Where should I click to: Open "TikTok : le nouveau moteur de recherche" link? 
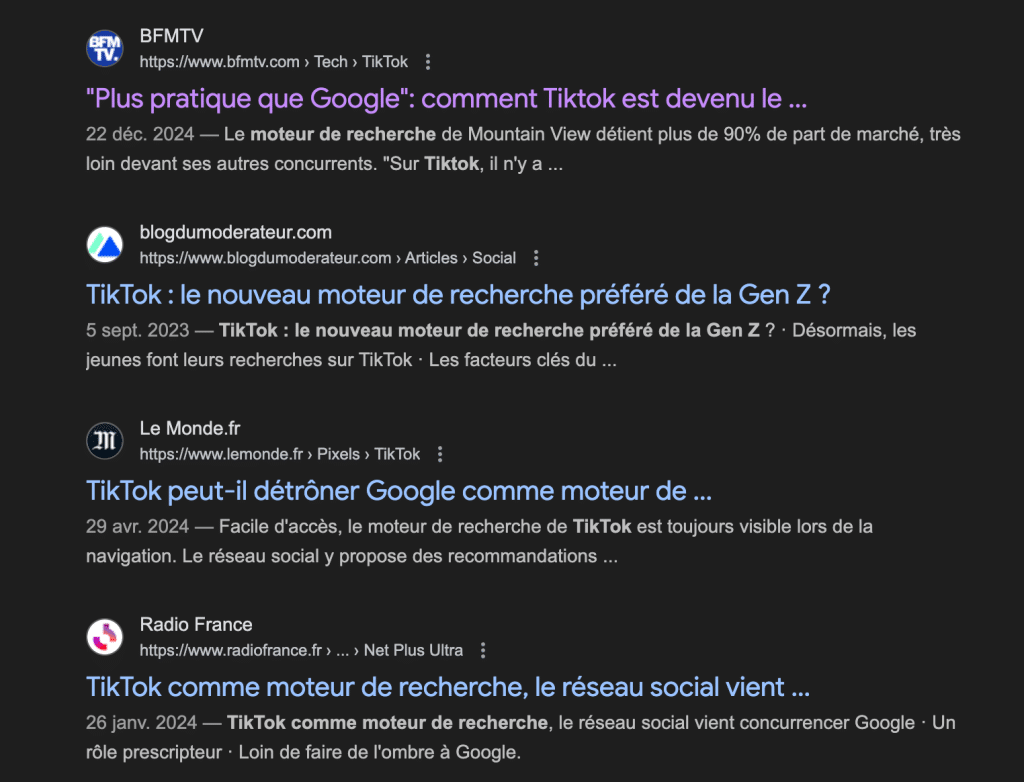click(459, 295)
